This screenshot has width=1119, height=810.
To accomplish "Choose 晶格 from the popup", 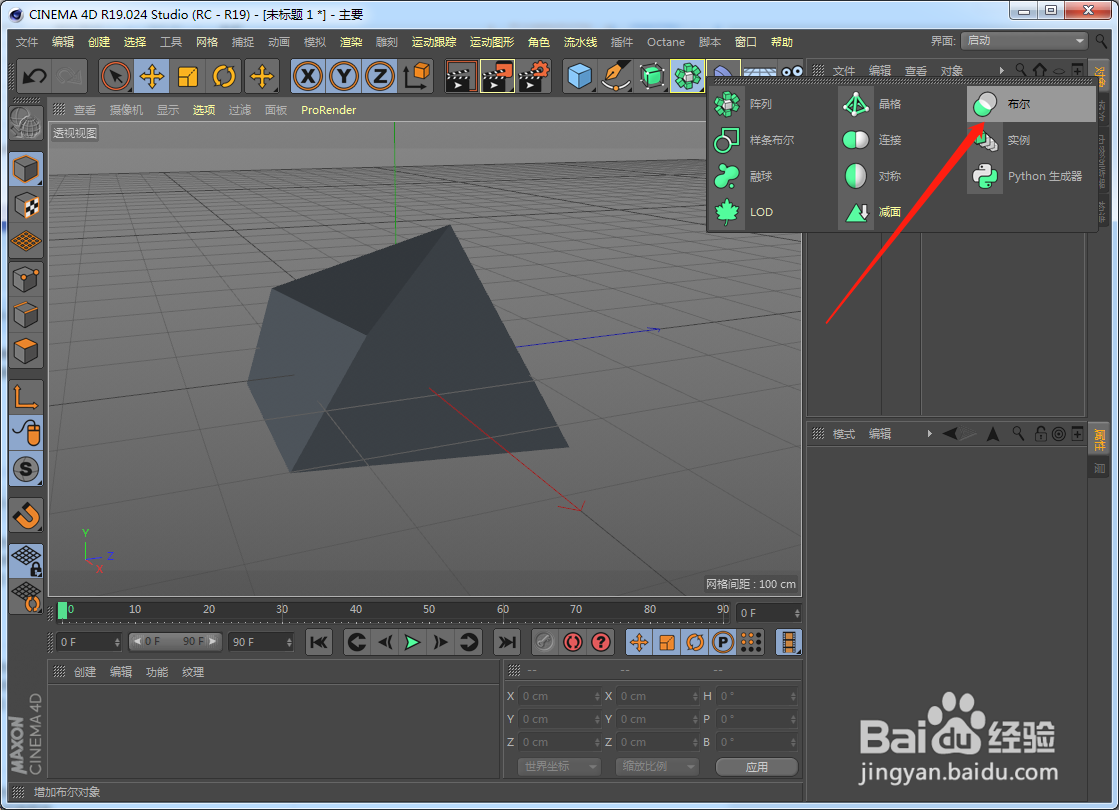I will coord(901,104).
